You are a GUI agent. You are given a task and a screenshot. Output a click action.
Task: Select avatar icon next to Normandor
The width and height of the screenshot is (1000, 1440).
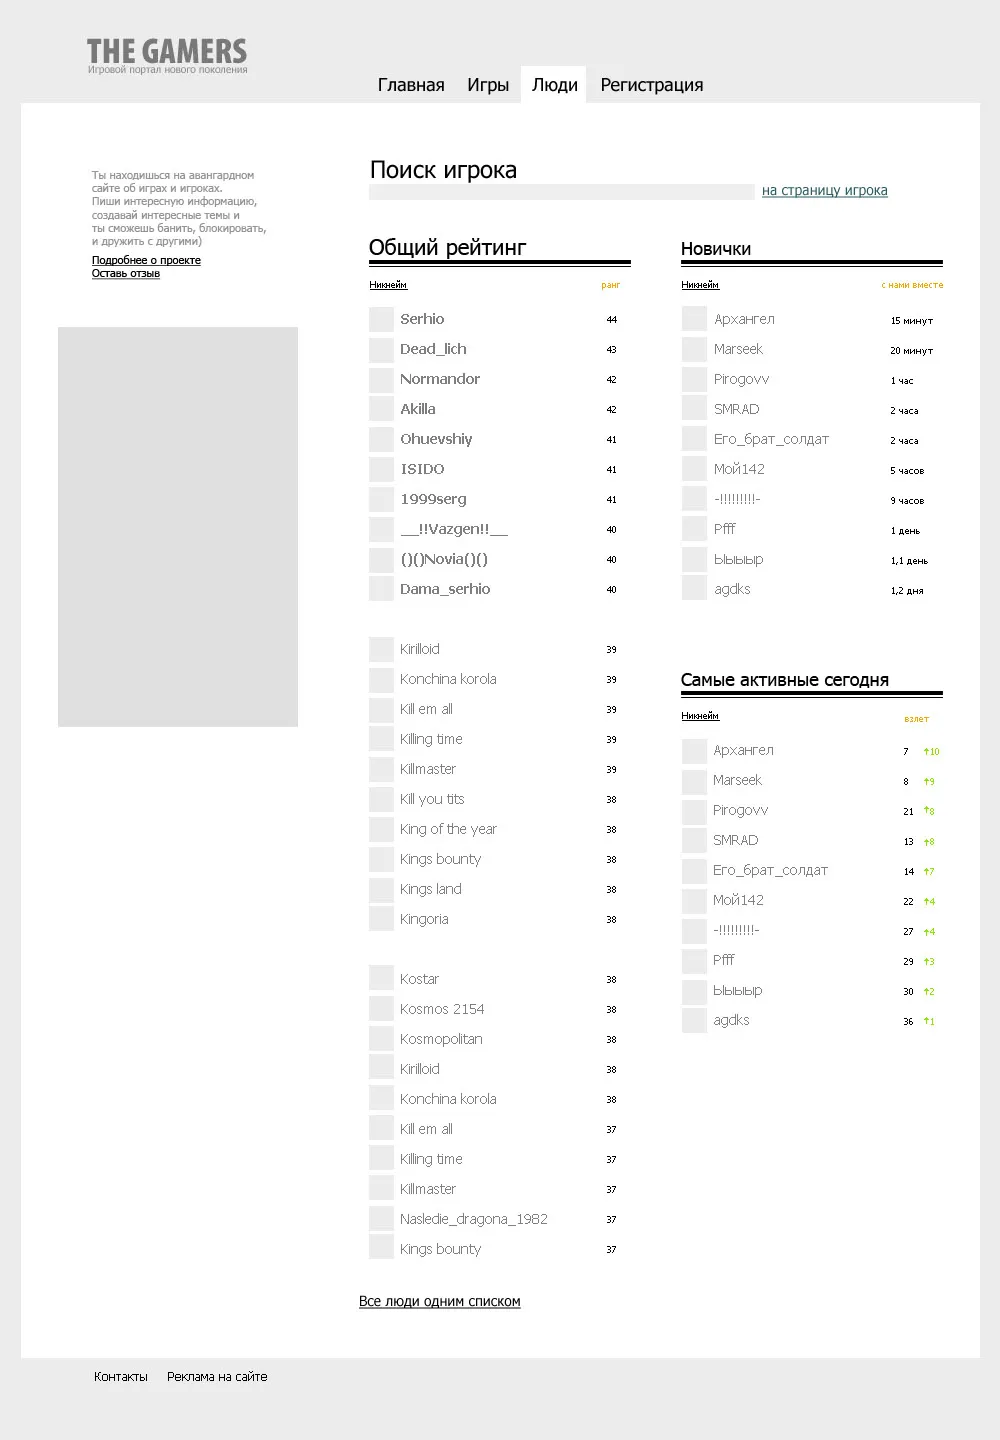tap(381, 379)
